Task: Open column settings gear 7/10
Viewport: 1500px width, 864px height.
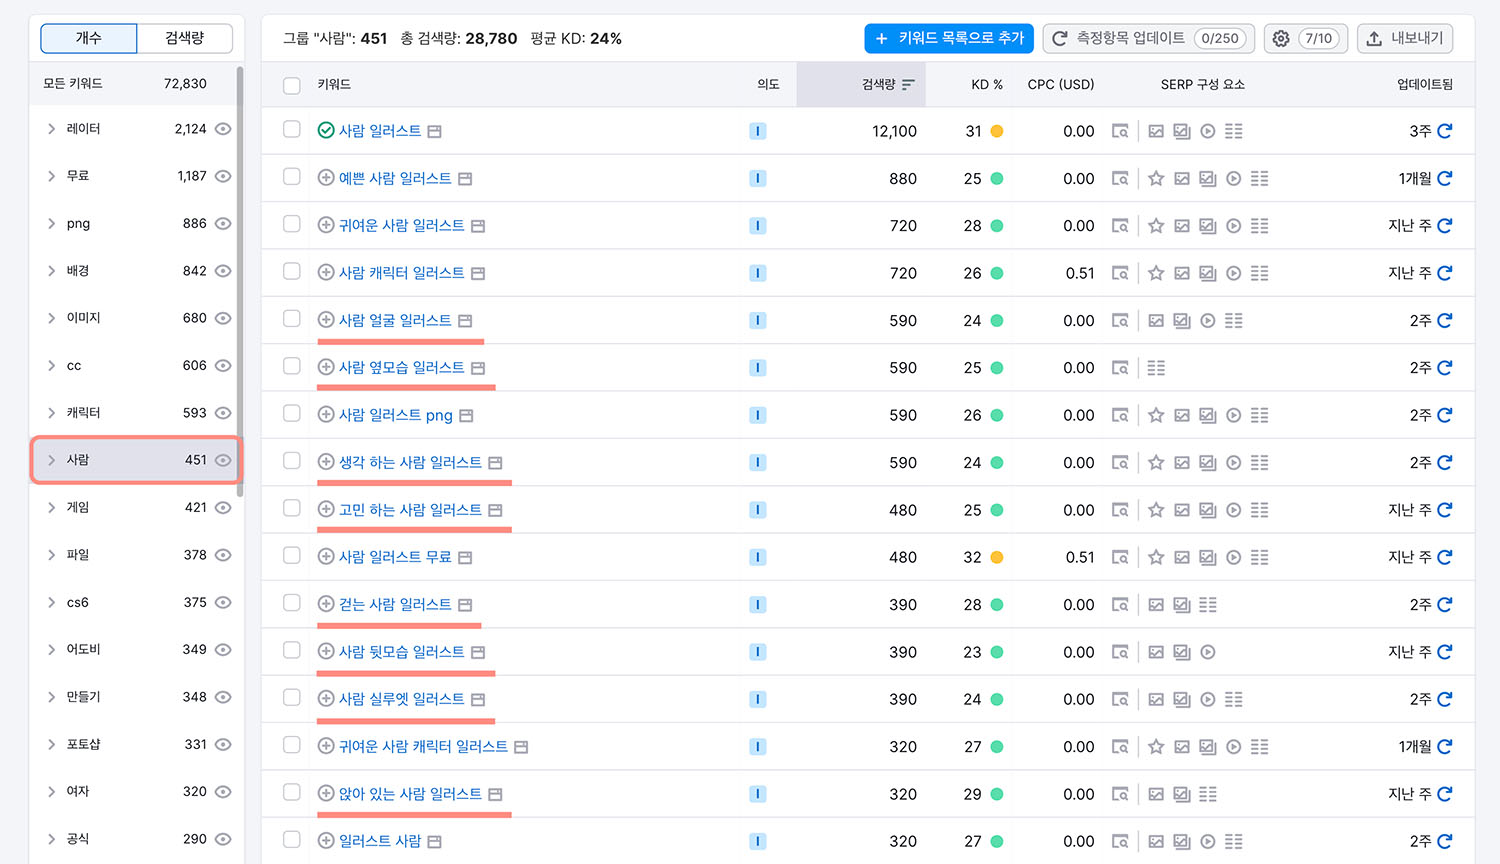Action: coord(1306,38)
